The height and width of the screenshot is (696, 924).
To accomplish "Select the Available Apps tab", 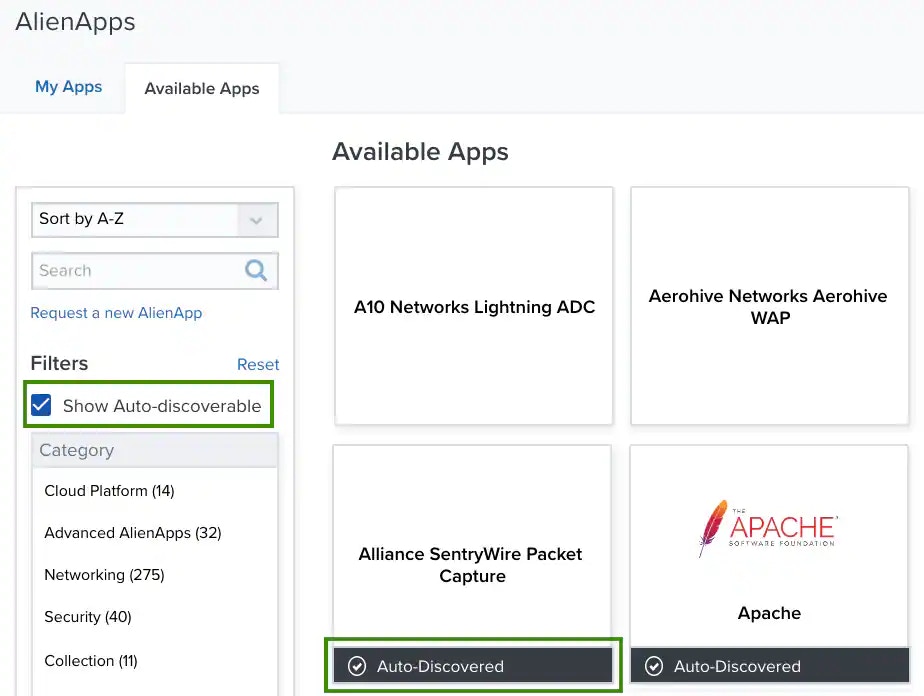I will tap(202, 88).
